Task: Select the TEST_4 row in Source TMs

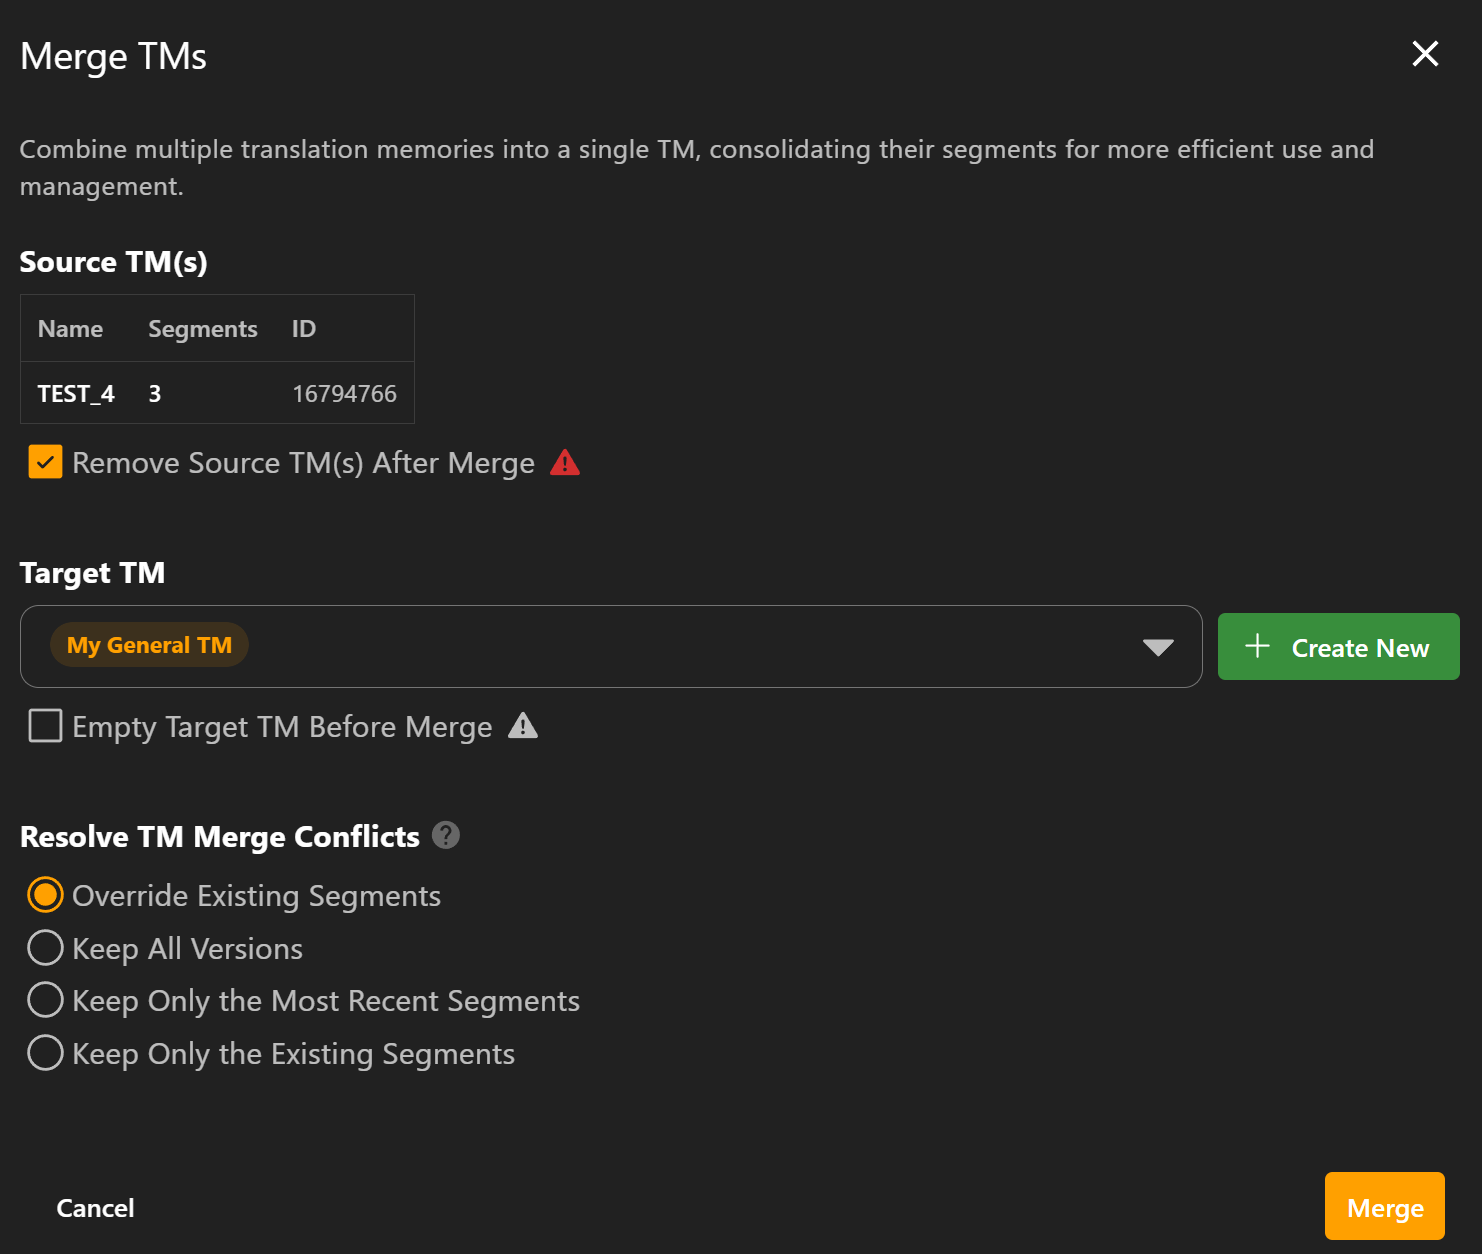Action: coord(217,394)
